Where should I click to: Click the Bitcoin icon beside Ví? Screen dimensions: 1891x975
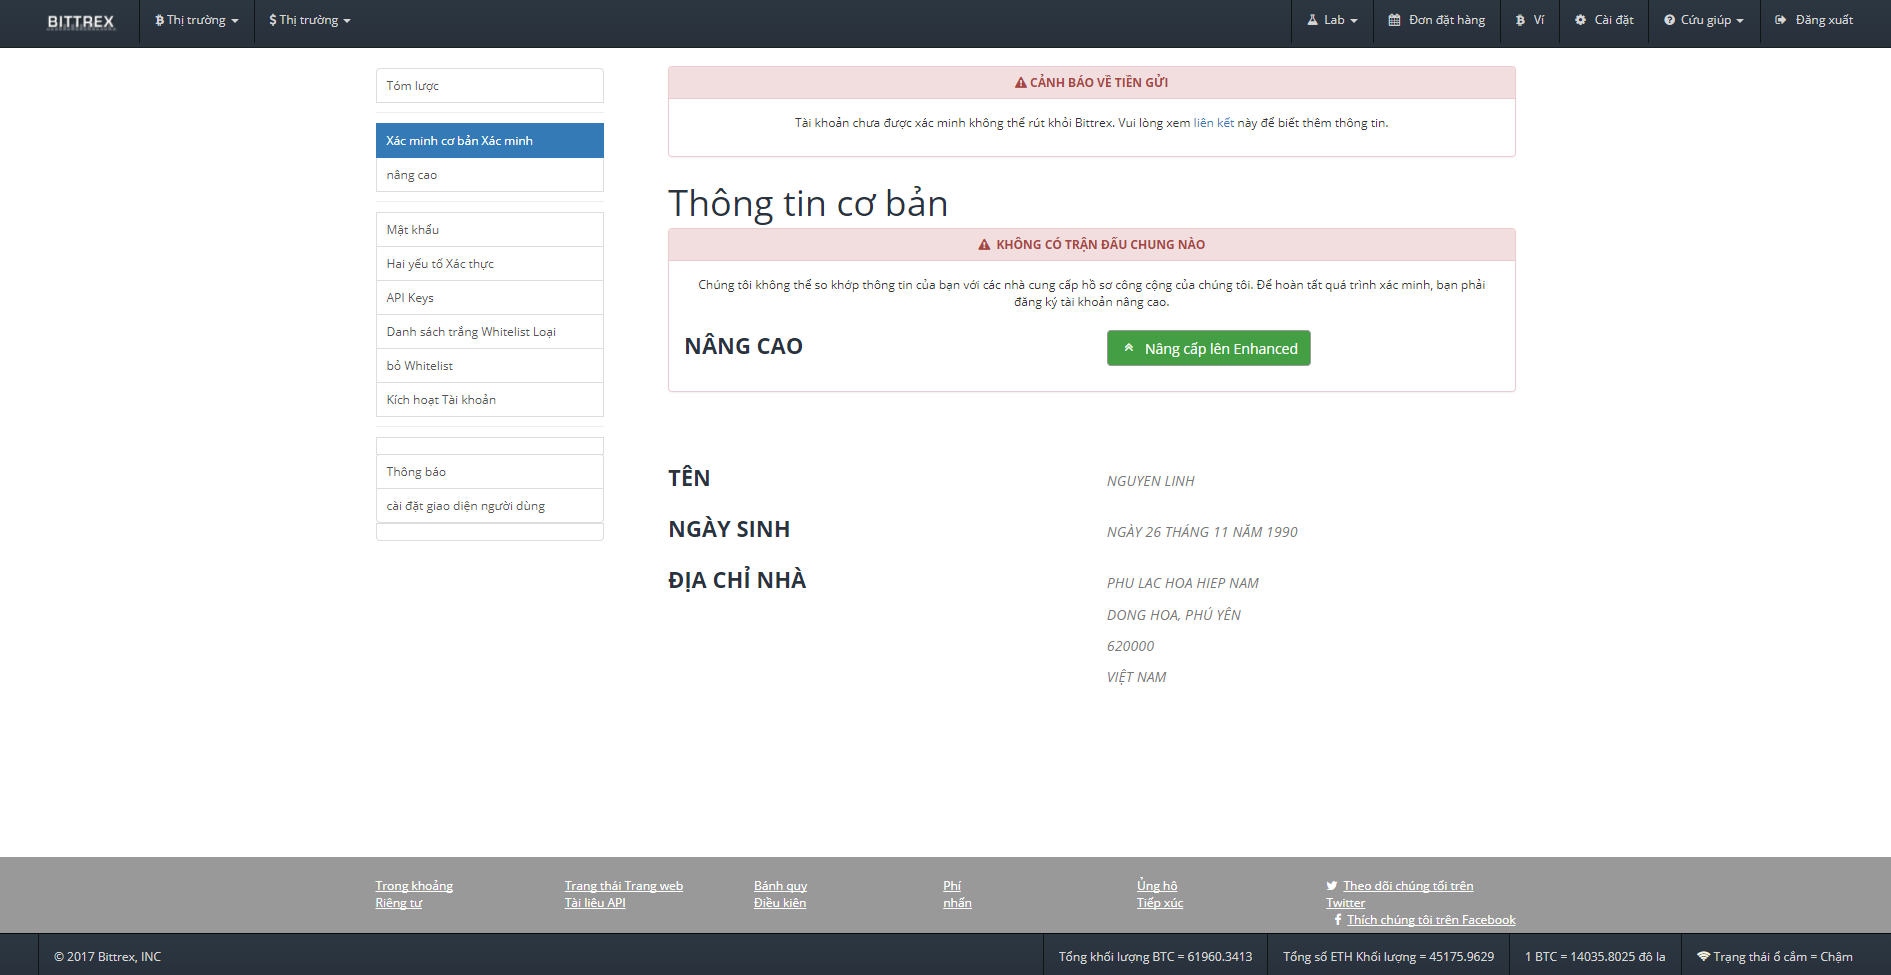coord(1520,20)
